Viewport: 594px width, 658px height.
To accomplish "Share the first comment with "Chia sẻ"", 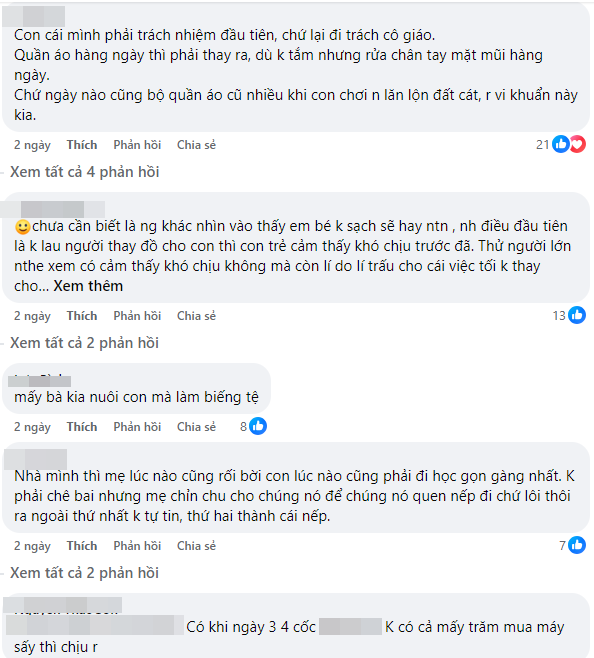I will pyautogui.click(x=196, y=145).
